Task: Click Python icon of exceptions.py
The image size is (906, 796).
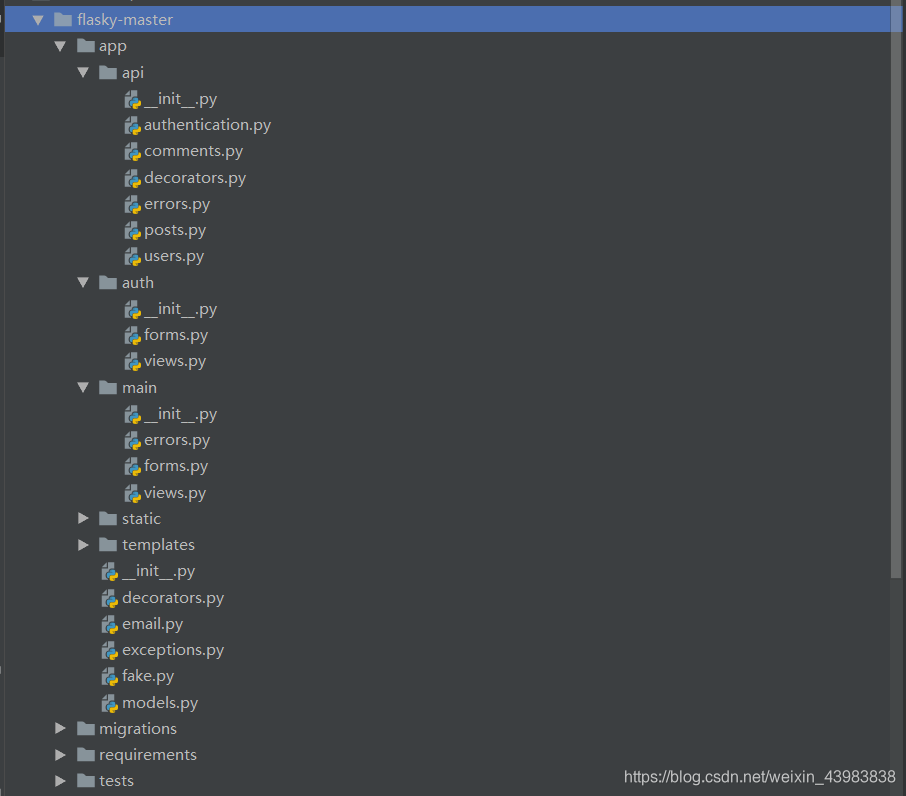Action: [x=110, y=650]
